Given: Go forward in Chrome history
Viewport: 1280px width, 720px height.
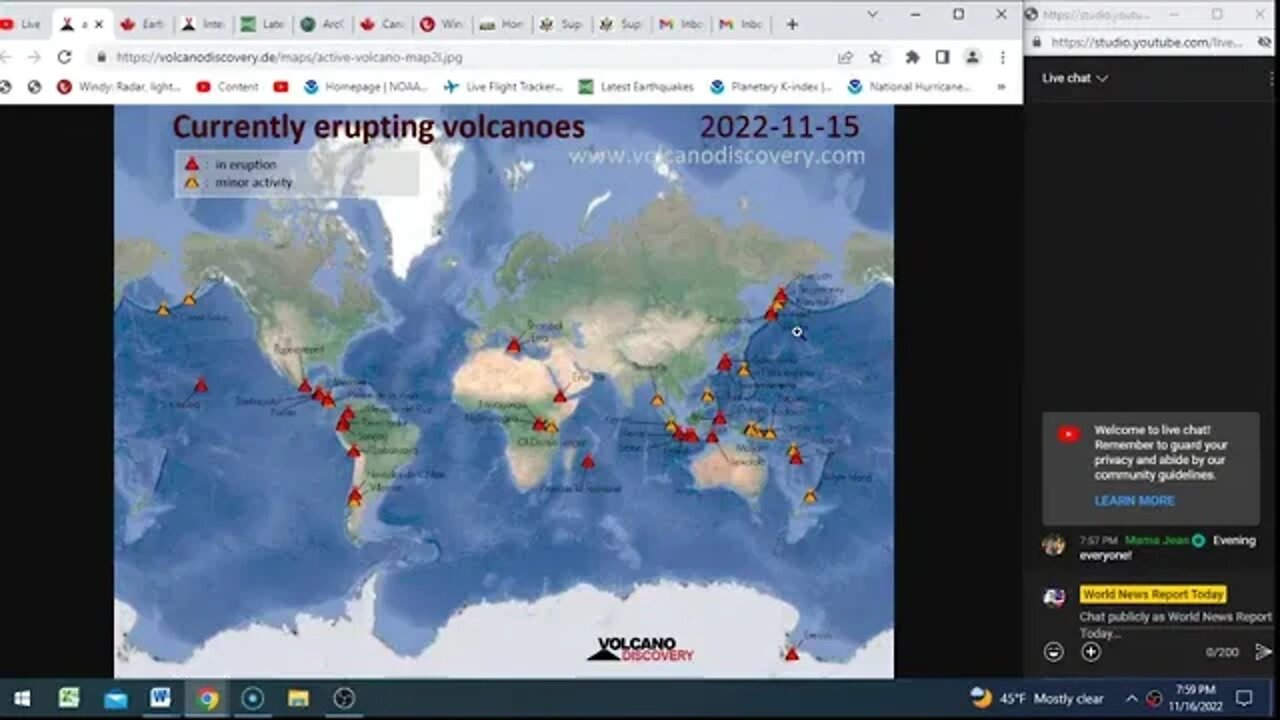Looking at the screenshot, I should coord(34,57).
